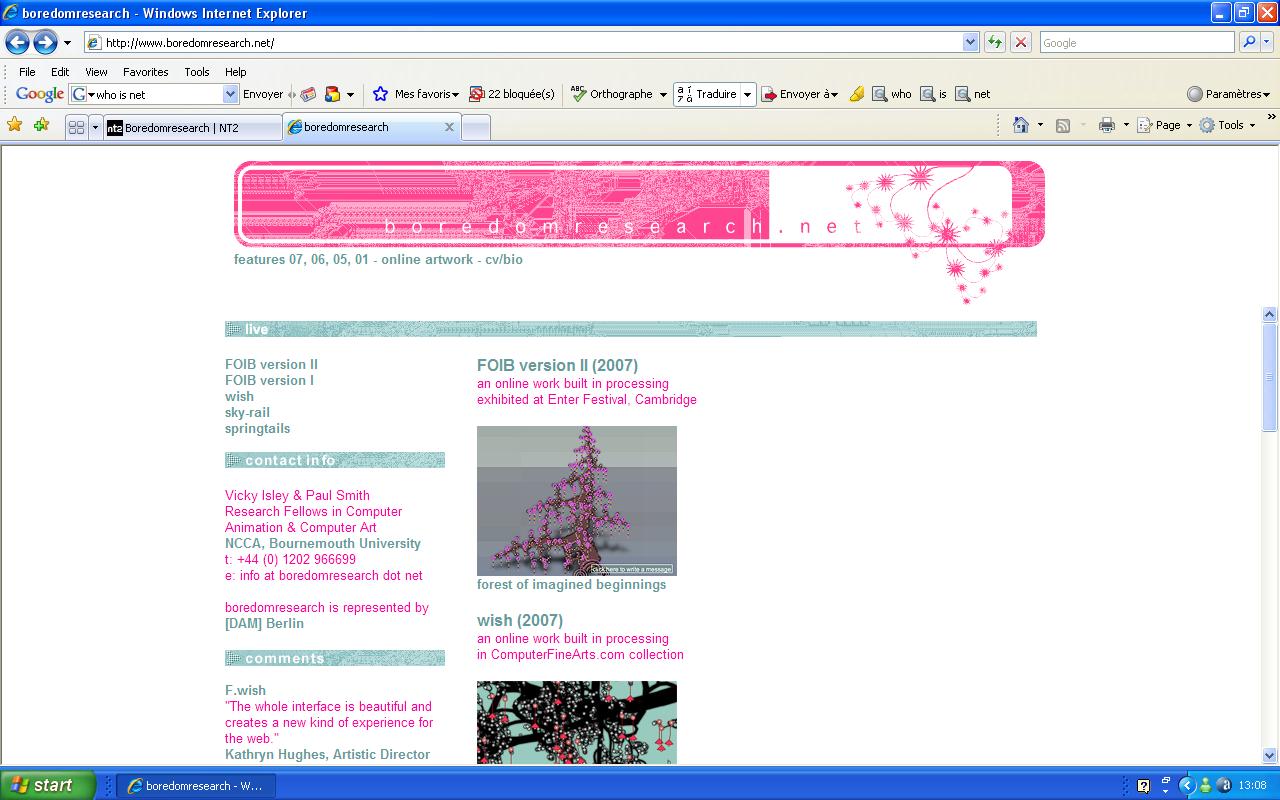Click the FOIB tree artwork thumbnail
The width and height of the screenshot is (1280, 800).
[577, 501]
